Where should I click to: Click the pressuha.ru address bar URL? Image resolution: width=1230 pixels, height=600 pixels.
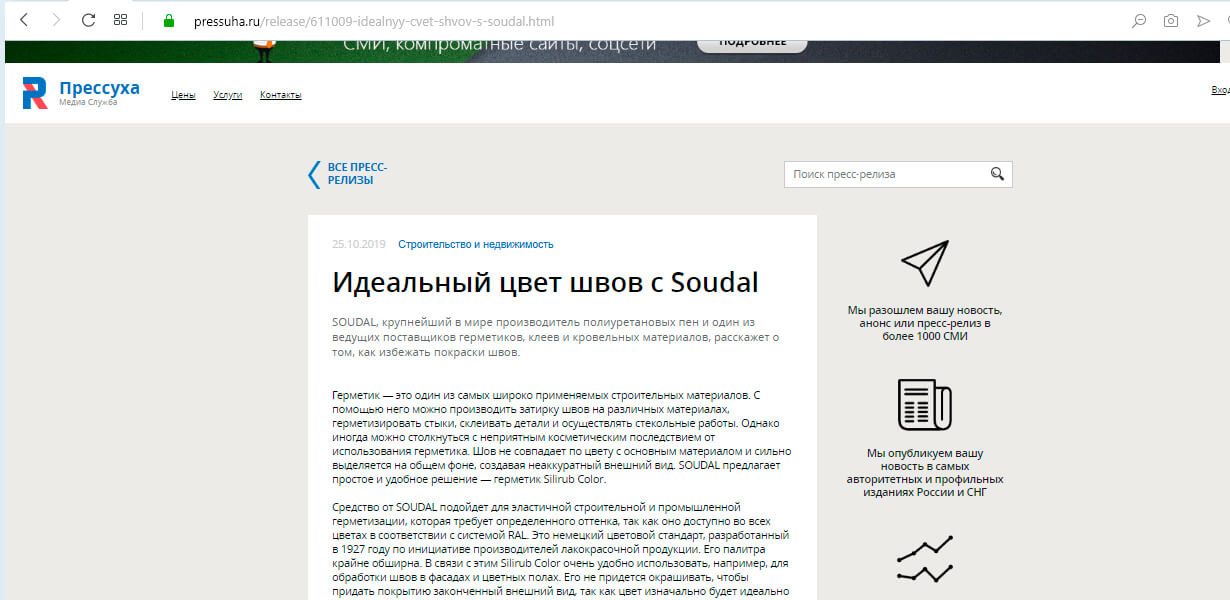click(x=373, y=21)
